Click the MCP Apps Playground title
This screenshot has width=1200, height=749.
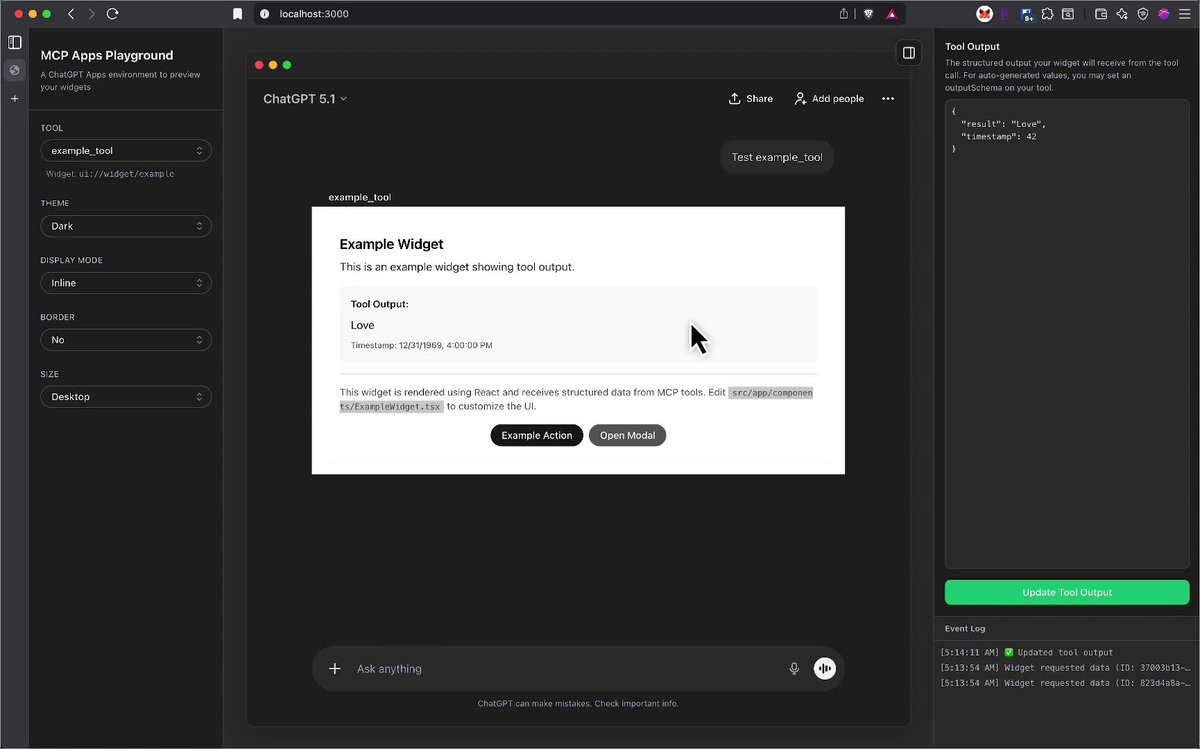pos(107,55)
